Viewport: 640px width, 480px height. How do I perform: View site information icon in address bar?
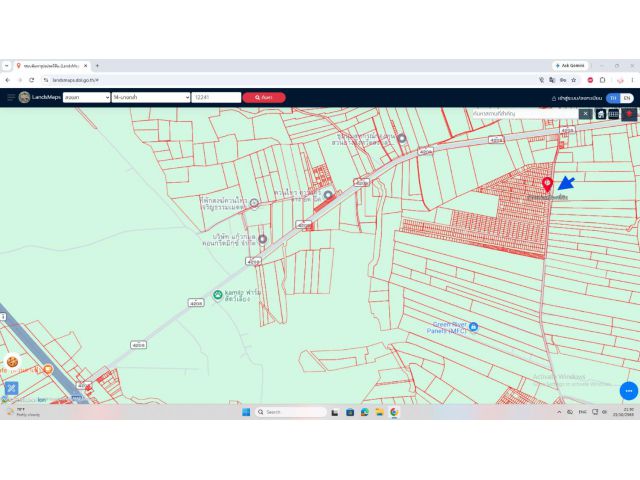46,80
